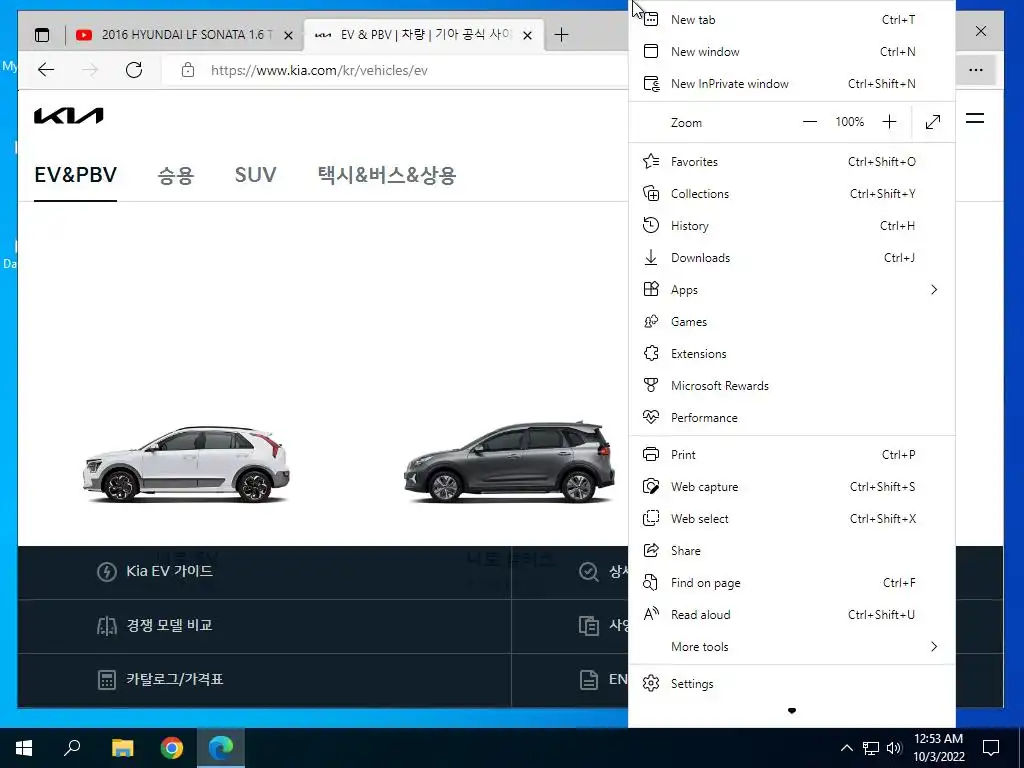Screen dimensions: 1024x768
Task: Select the 택시&버스&상용 tab
Action: 387,175
